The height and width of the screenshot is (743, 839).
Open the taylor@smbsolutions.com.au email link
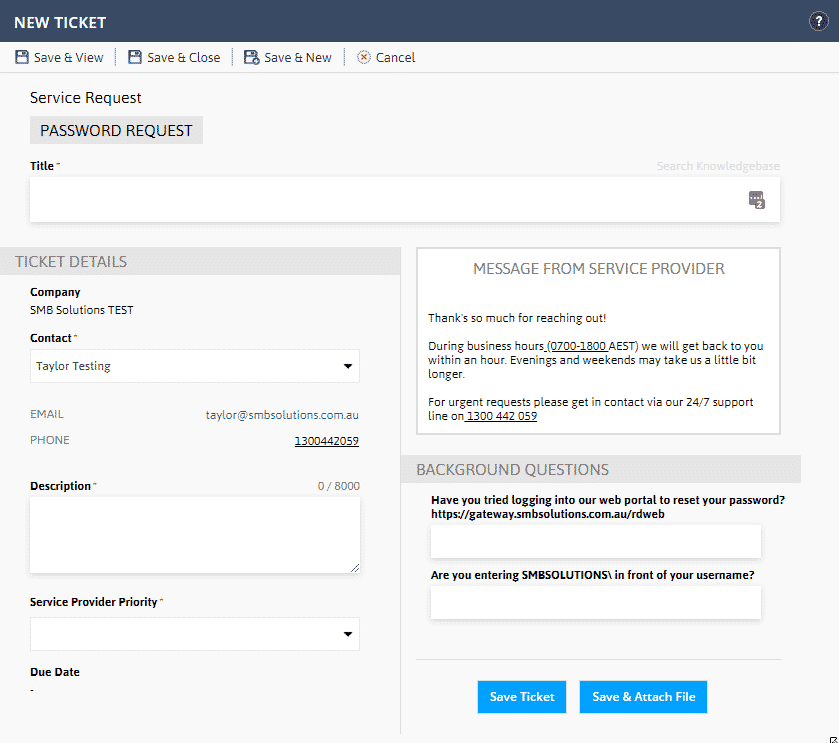pyautogui.click(x=282, y=415)
